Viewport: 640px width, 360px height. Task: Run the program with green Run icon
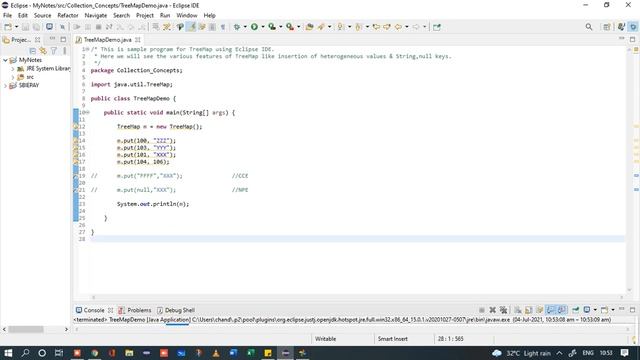[x=254, y=27]
